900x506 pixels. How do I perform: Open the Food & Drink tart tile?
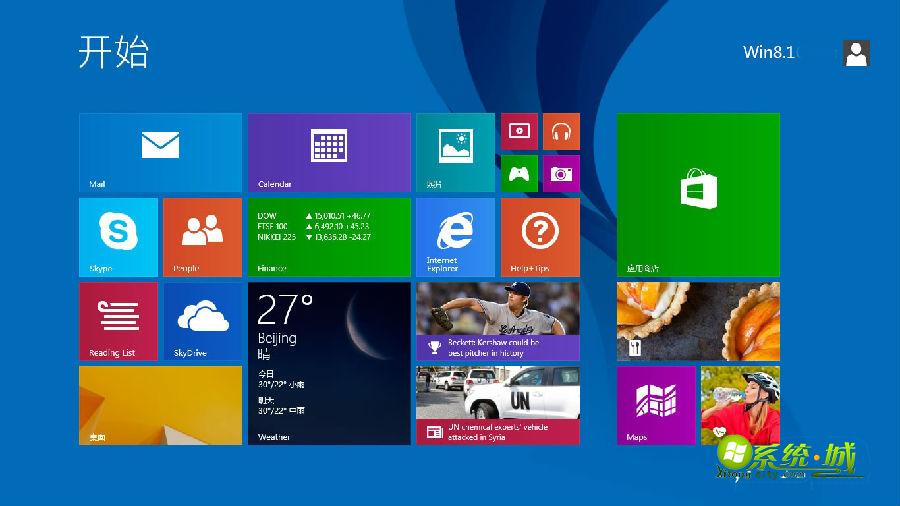(698, 321)
